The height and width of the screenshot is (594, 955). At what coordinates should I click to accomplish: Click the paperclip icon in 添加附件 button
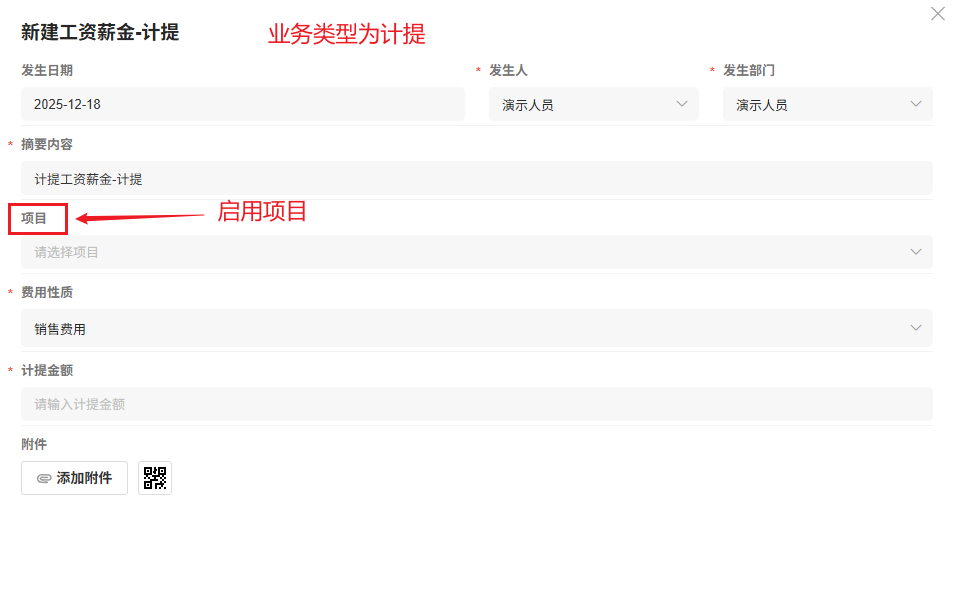click(44, 479)
